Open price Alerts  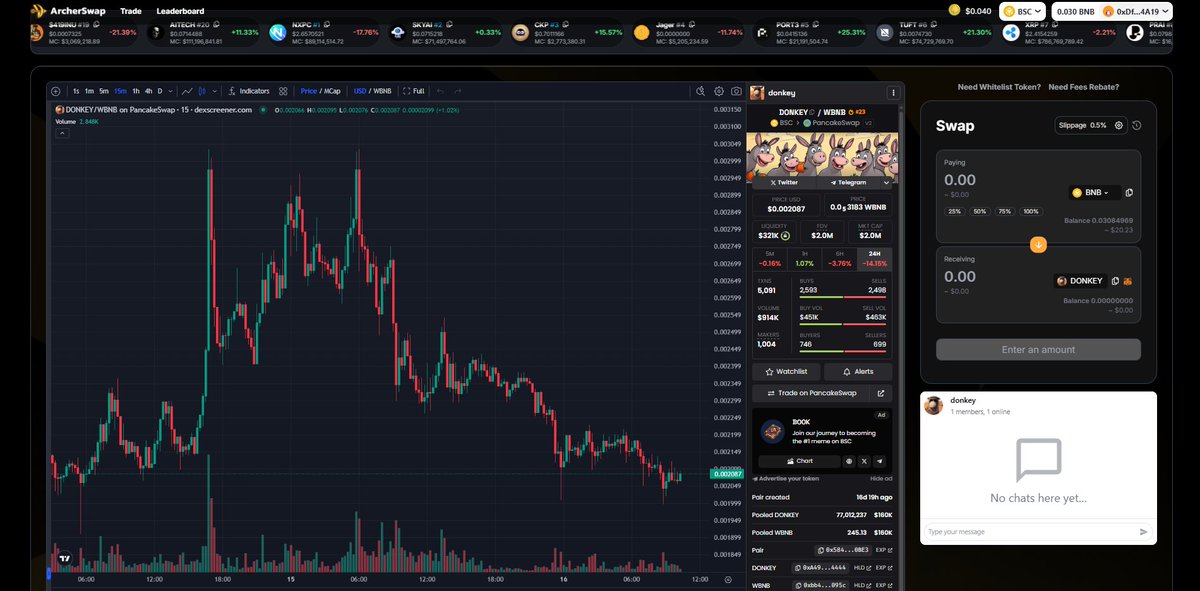click(x=858, y=372)
